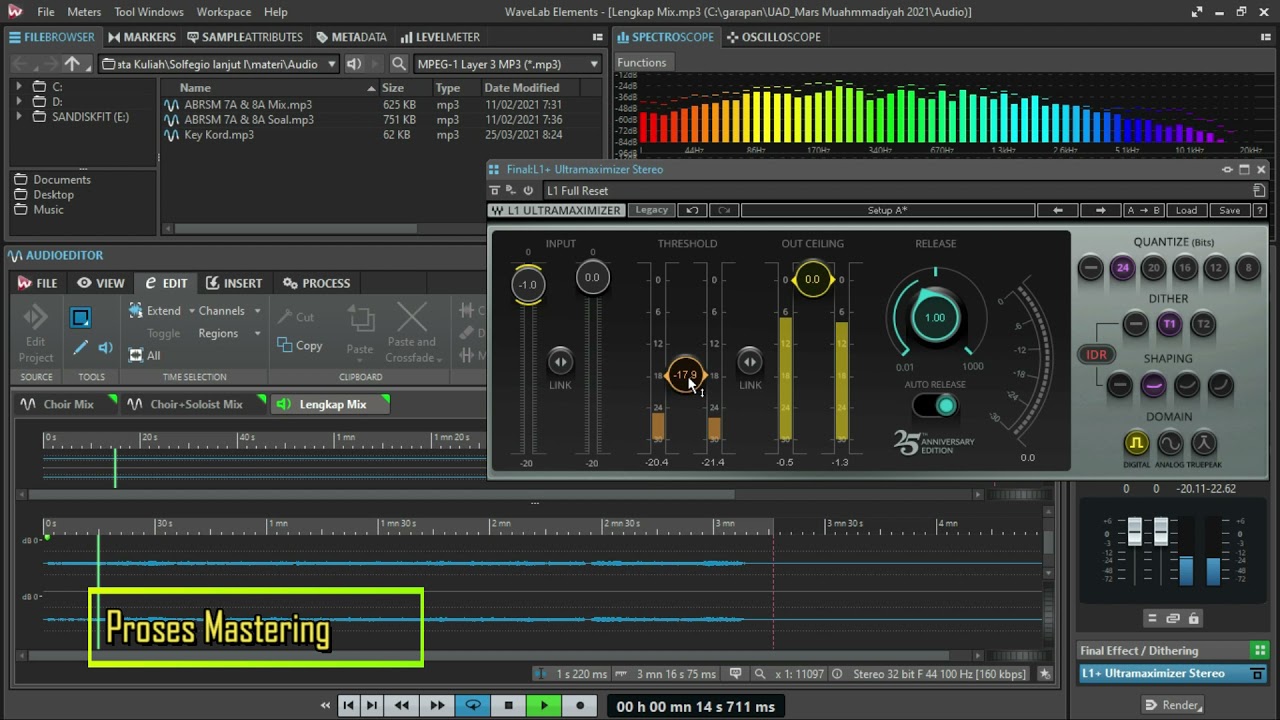Click the zoom magnifier in status bar
The image size is (1280, 720).
pyautogui.click(x=760, y=674)
